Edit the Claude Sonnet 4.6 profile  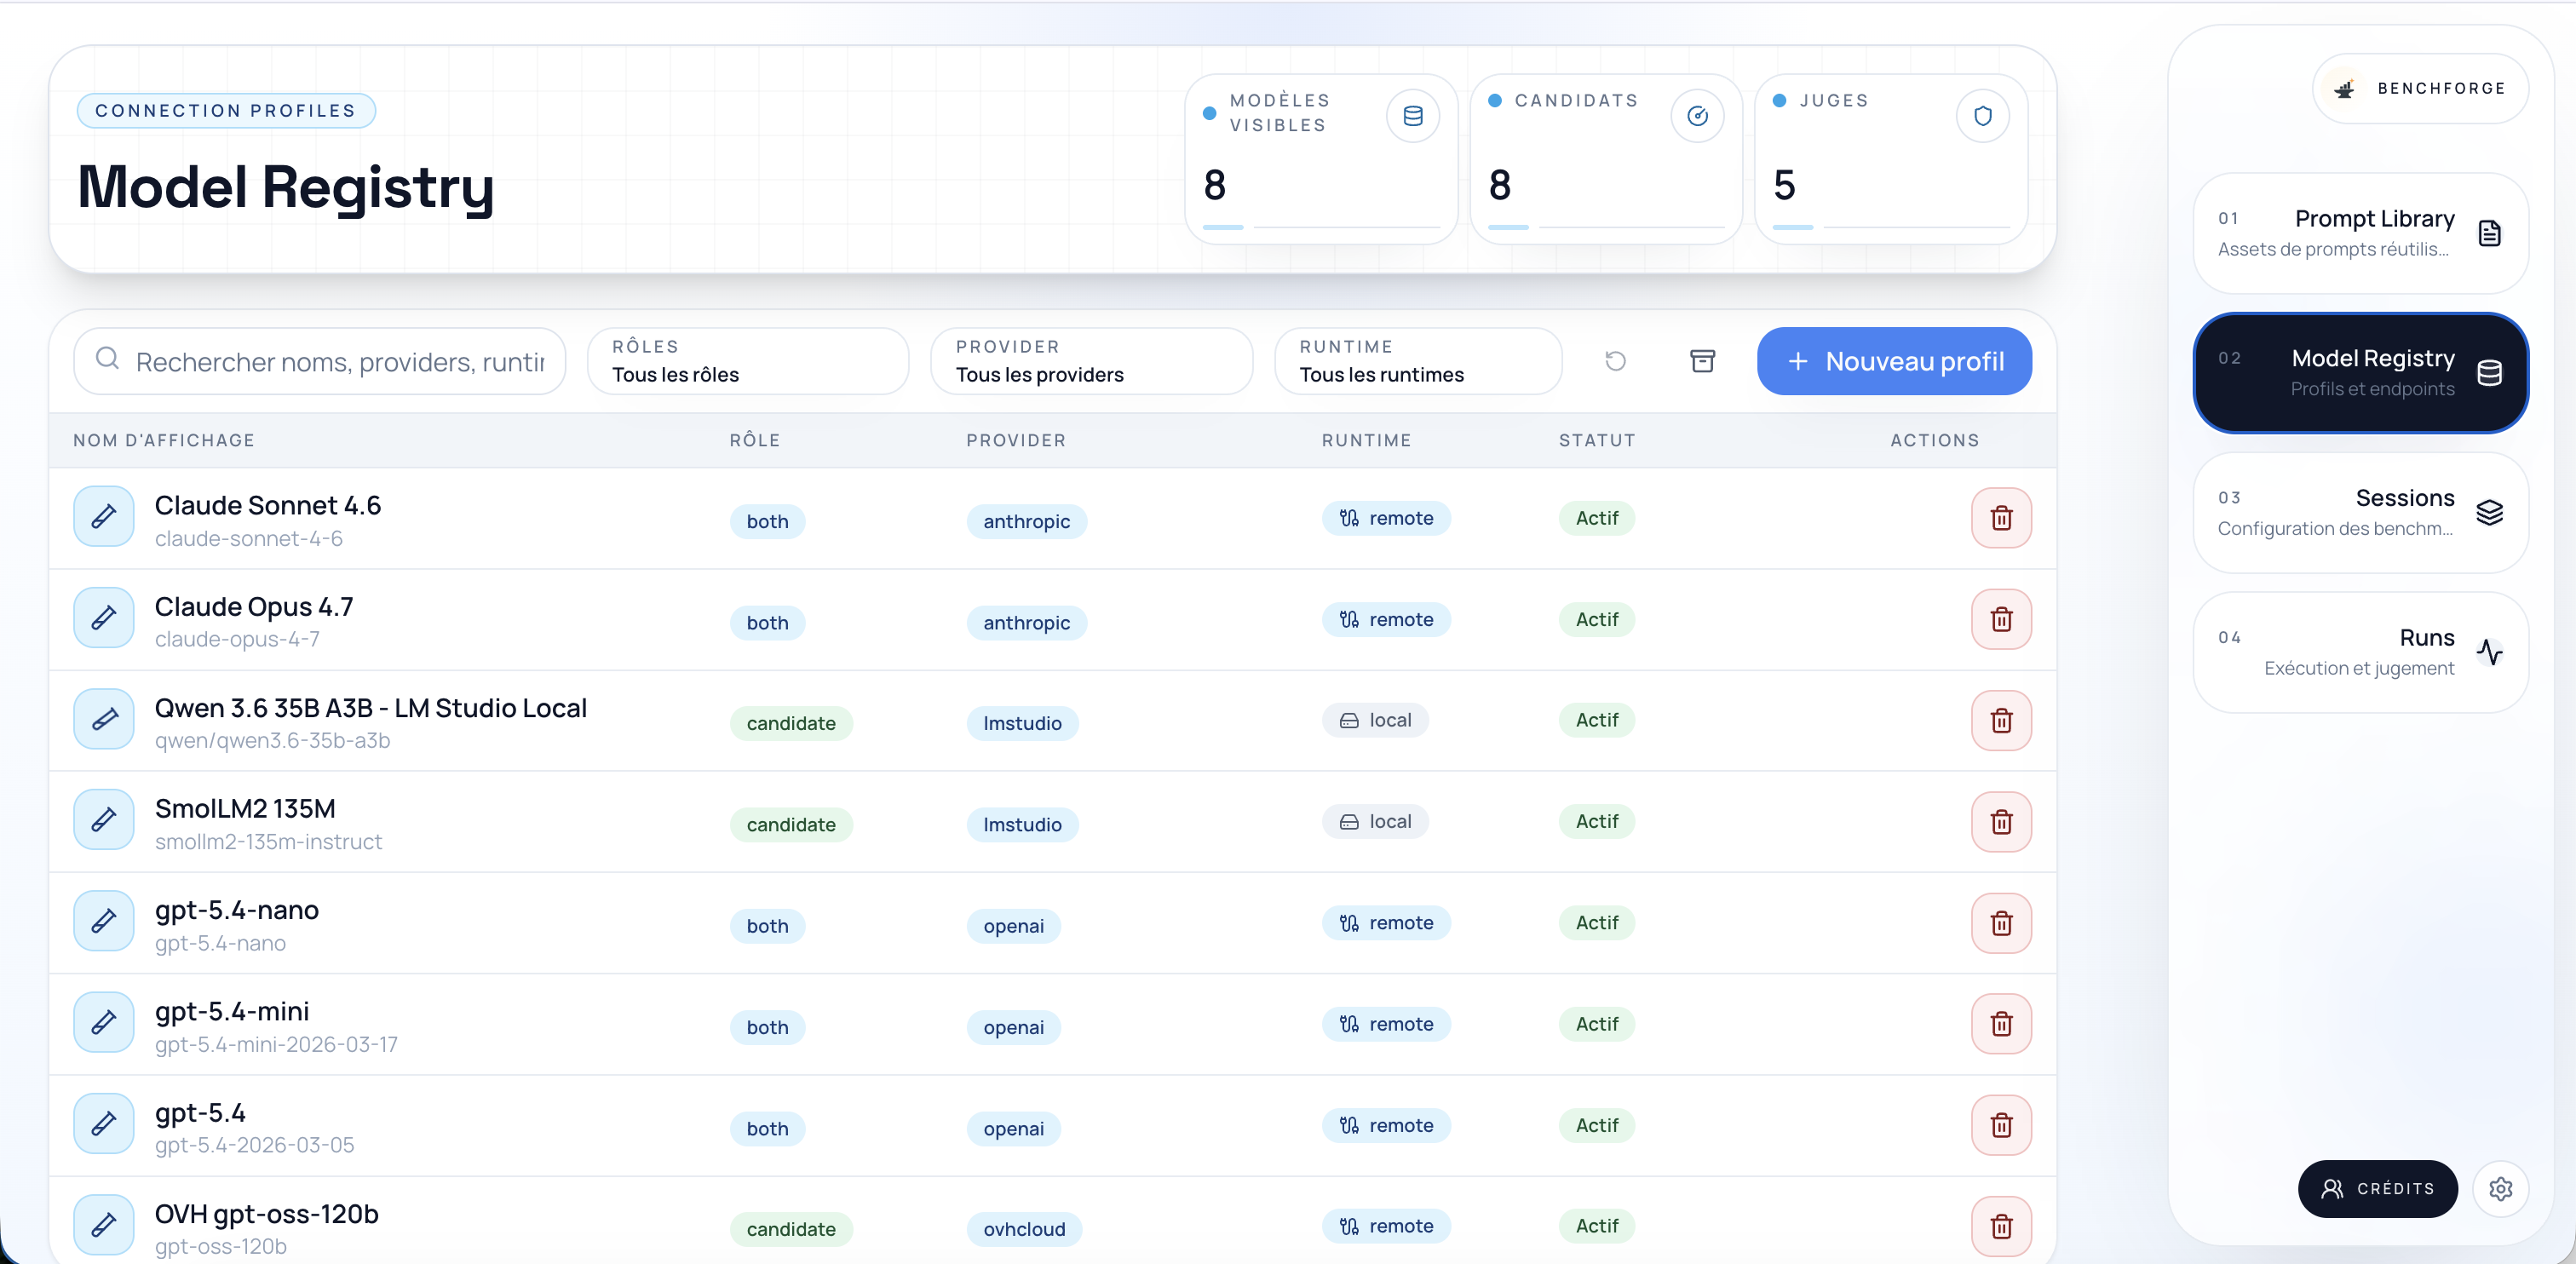pos(103,517)
